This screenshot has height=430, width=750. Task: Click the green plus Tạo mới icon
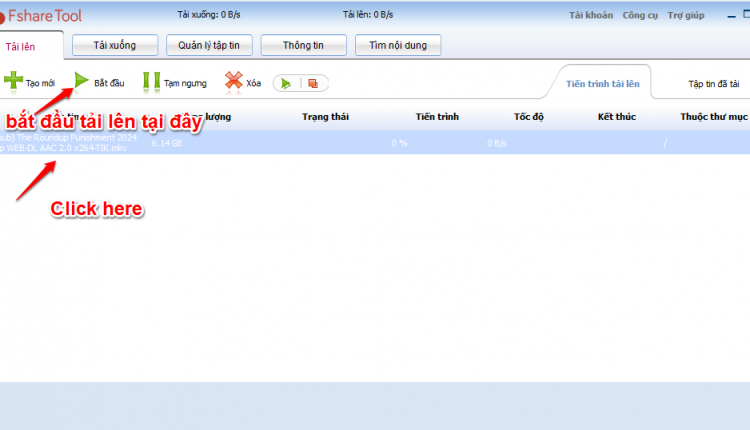13,80
